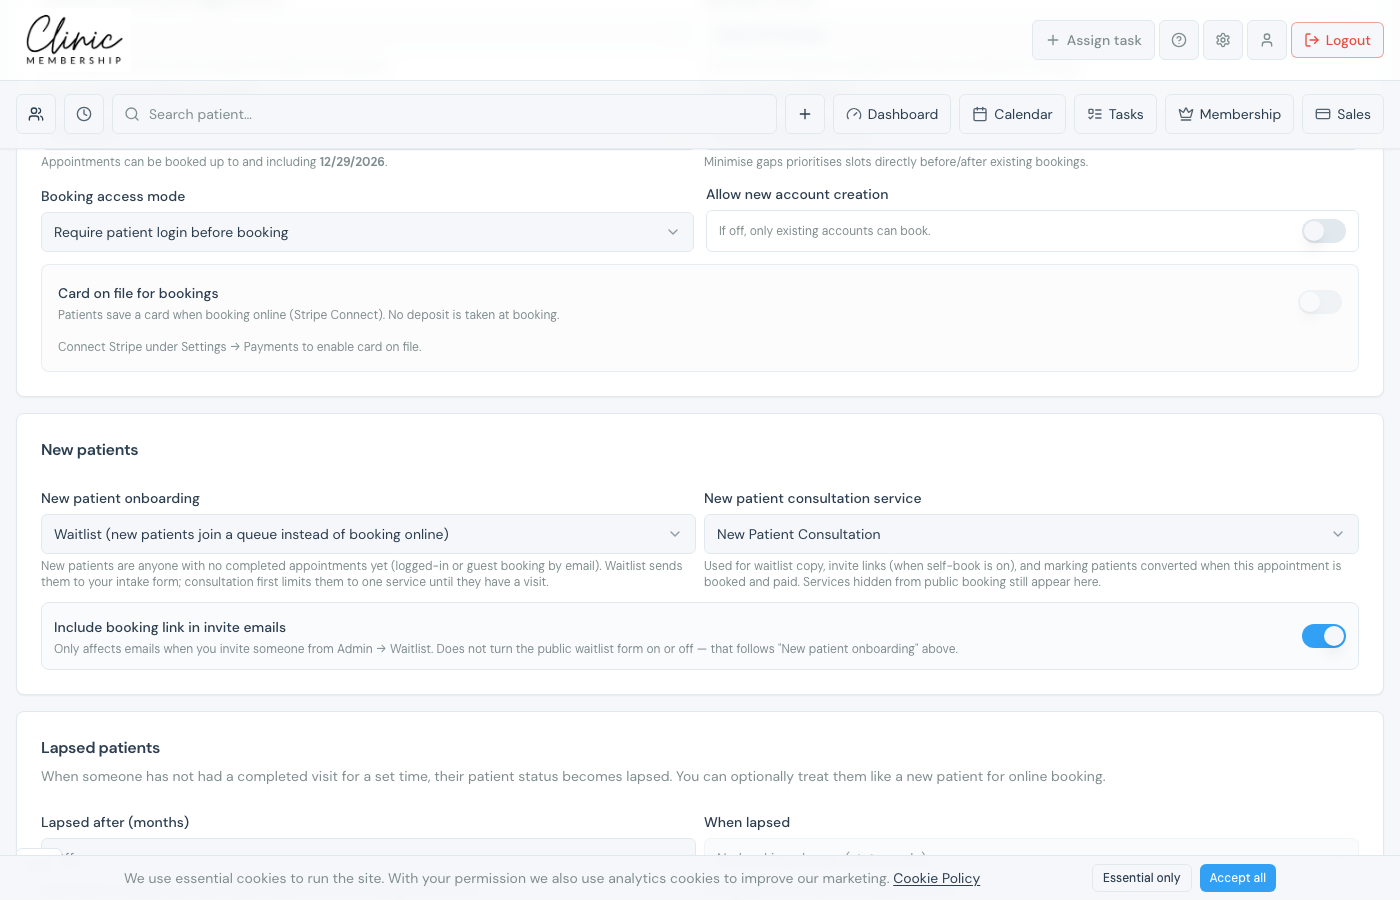This screenshot has height=900, width=1400.
Task: Click Accept all cookies
Action: [x=1237, y=878]
